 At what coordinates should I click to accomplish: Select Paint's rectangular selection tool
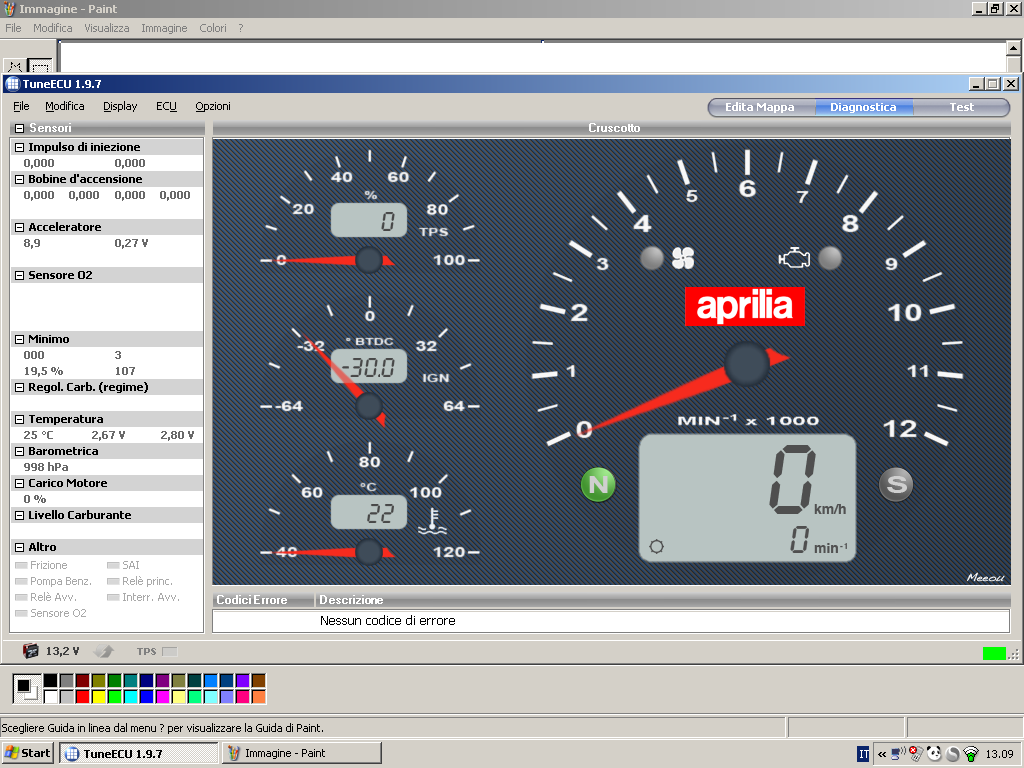coord(40,66)
